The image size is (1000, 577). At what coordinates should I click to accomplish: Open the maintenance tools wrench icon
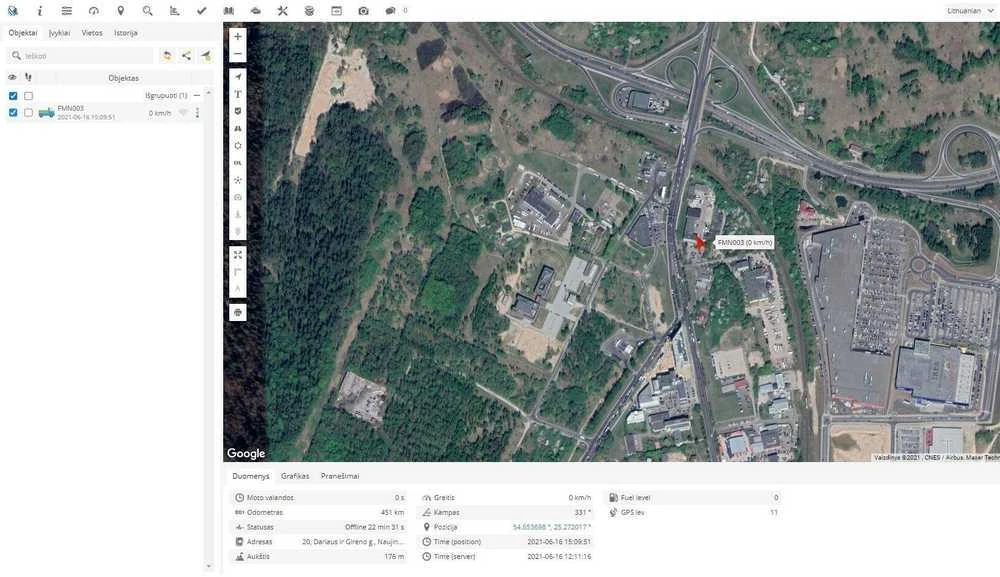click(x=283, y=11)
